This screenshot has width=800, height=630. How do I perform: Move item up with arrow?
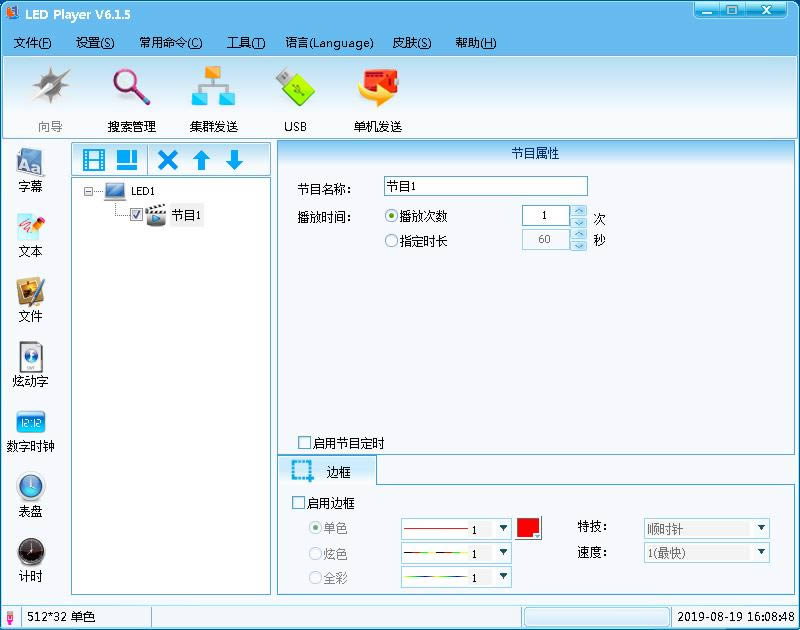click(x=201, y=160)
